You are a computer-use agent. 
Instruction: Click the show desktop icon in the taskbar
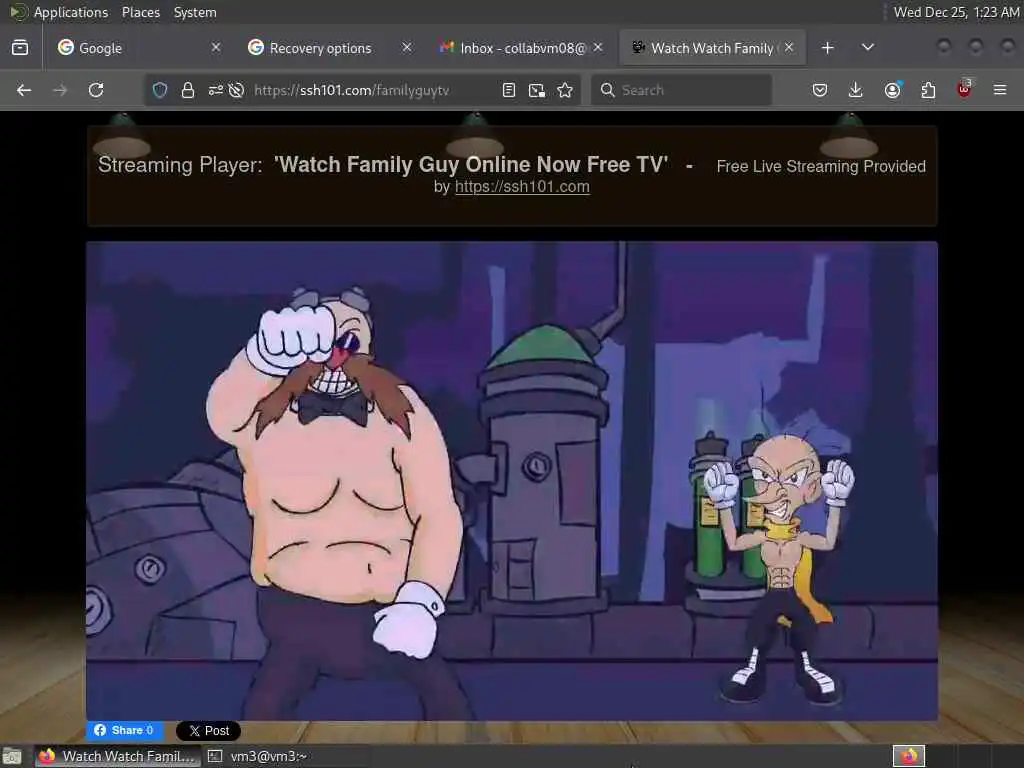(12, 756)
